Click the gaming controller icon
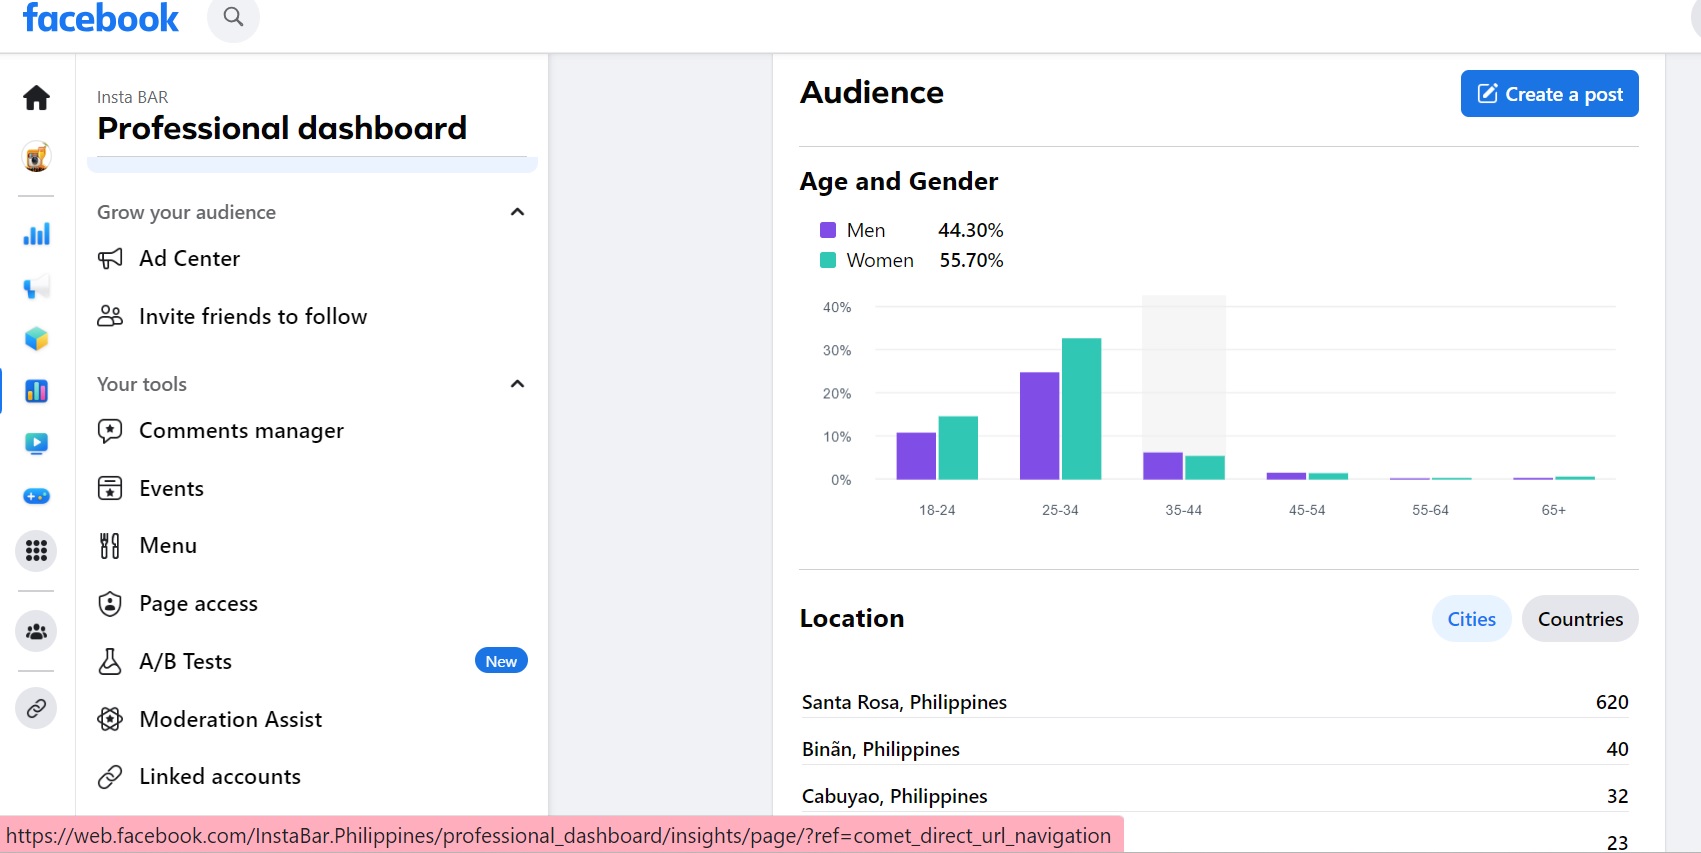The width and height of the screenshot is (1701, 853). tap(37, 496)
